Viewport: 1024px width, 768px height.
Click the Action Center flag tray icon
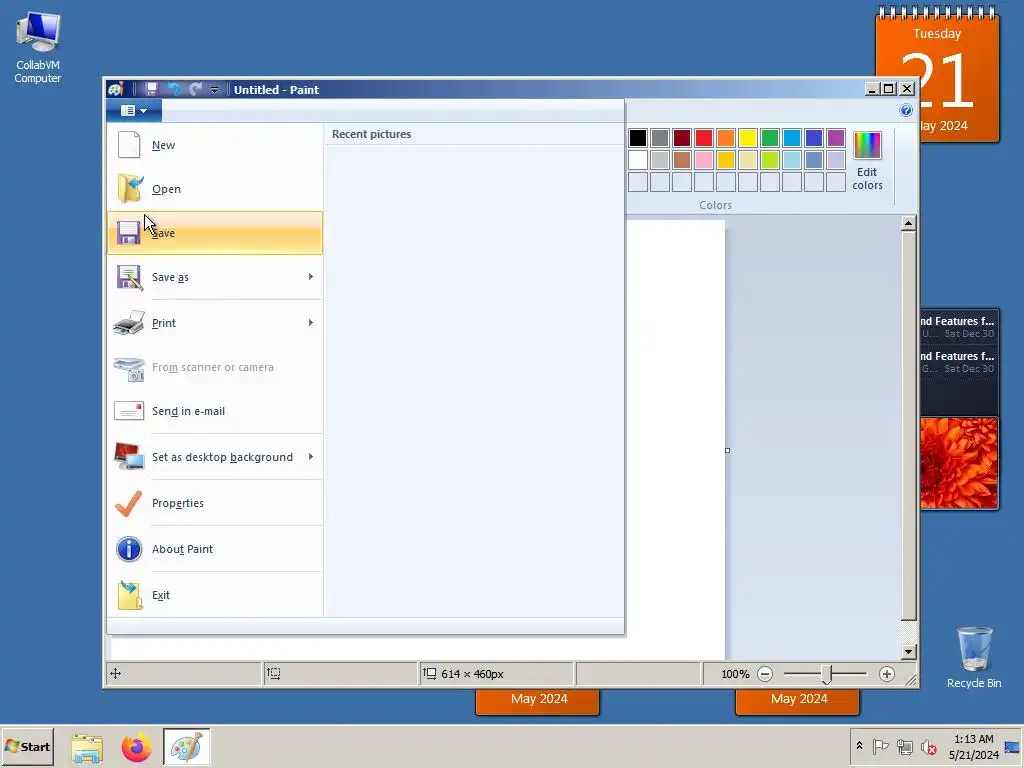[880, 746]
